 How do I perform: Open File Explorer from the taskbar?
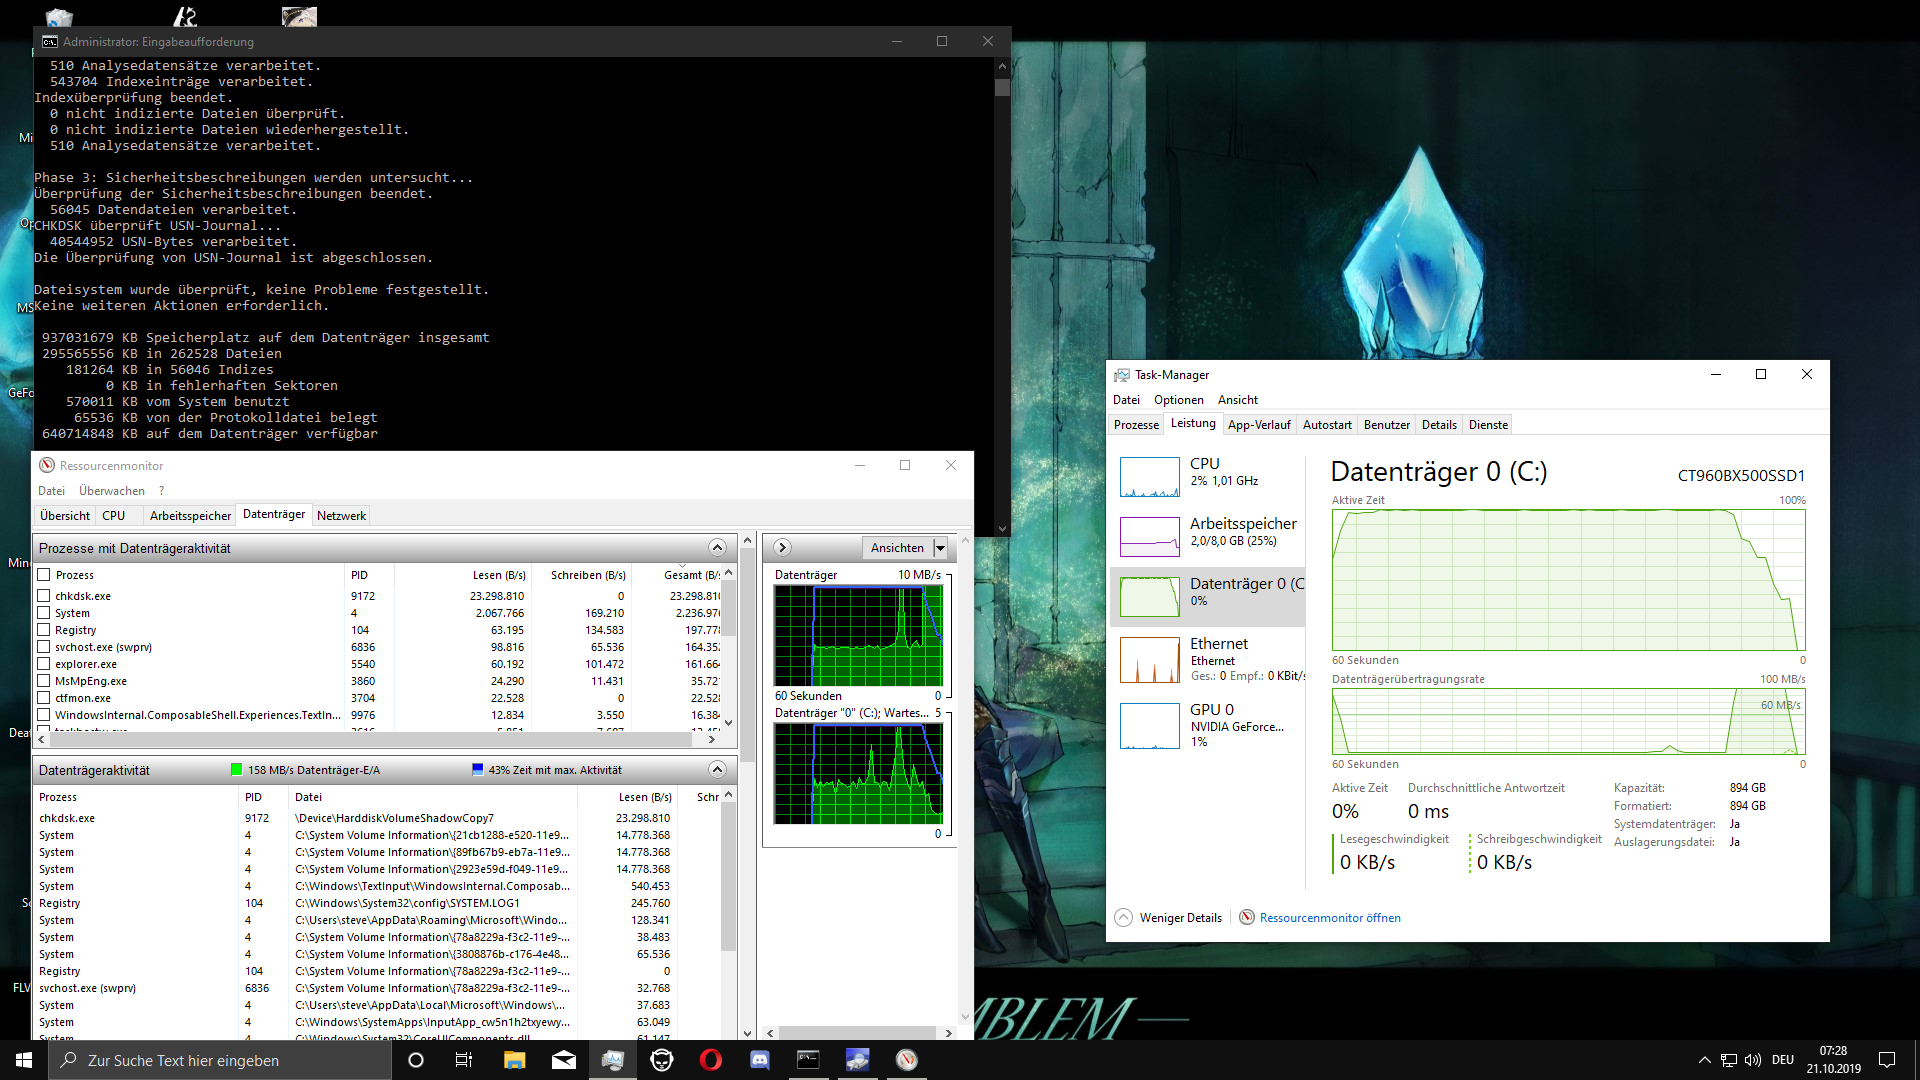tap(514, 1060)
